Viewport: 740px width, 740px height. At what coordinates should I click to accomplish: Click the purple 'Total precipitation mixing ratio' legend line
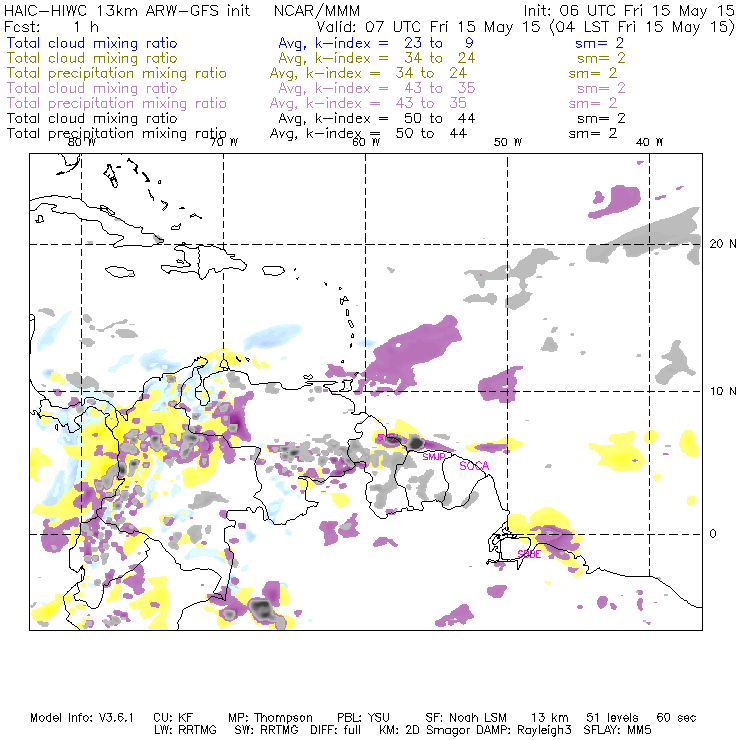tap(117, 103)
